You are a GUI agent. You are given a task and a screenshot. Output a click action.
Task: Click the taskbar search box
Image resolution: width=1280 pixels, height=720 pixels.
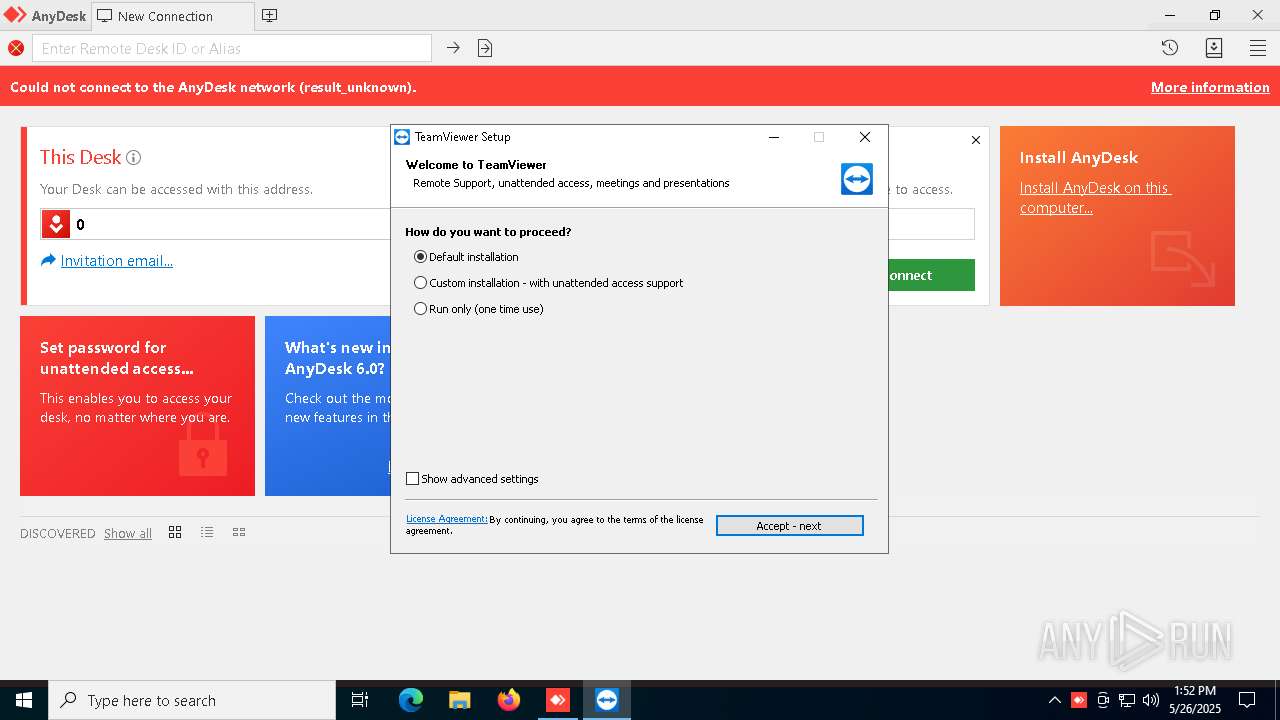coord(192,700)
